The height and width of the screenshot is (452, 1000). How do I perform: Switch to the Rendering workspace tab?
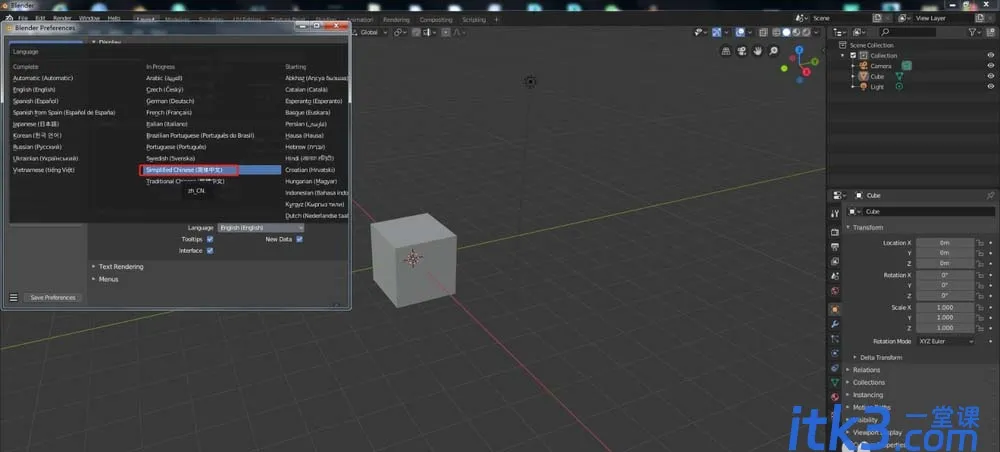pyautogui.click(x=396, y=20)
